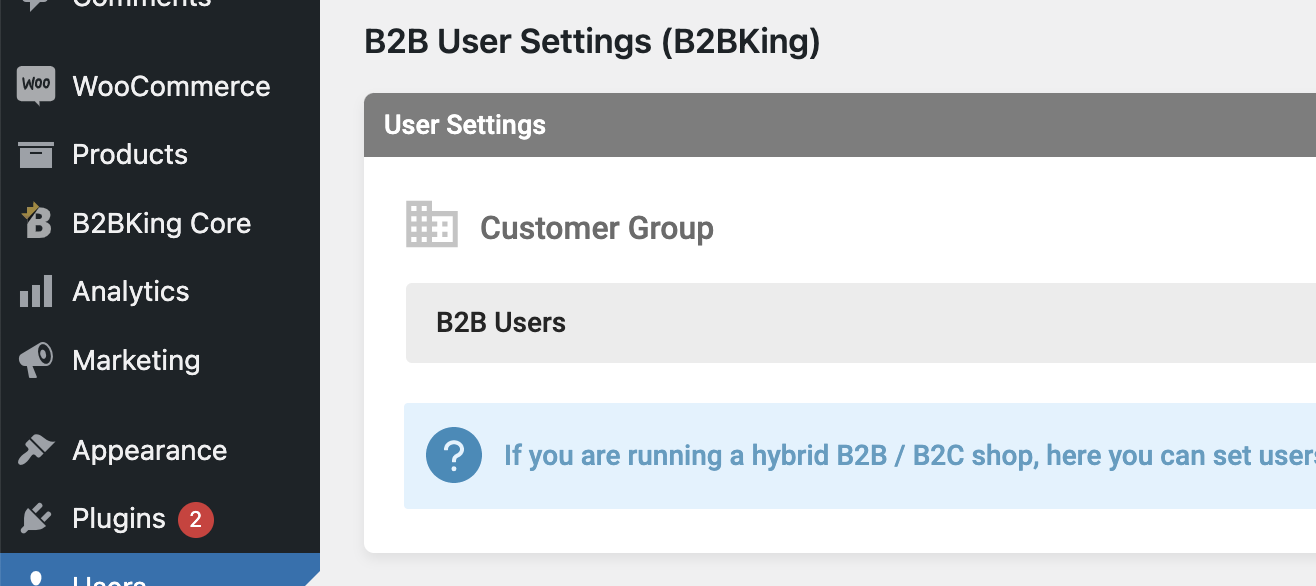The height and width of the screenshot is (586, 1316).
Task: Click the Appearance paintbrush icon
Action: coord(36,450)
